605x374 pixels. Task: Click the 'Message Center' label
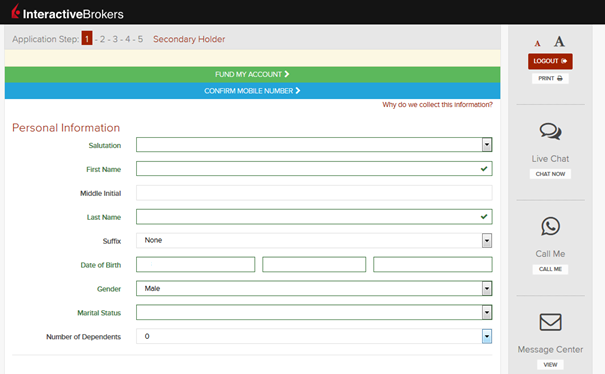(550, 349)
